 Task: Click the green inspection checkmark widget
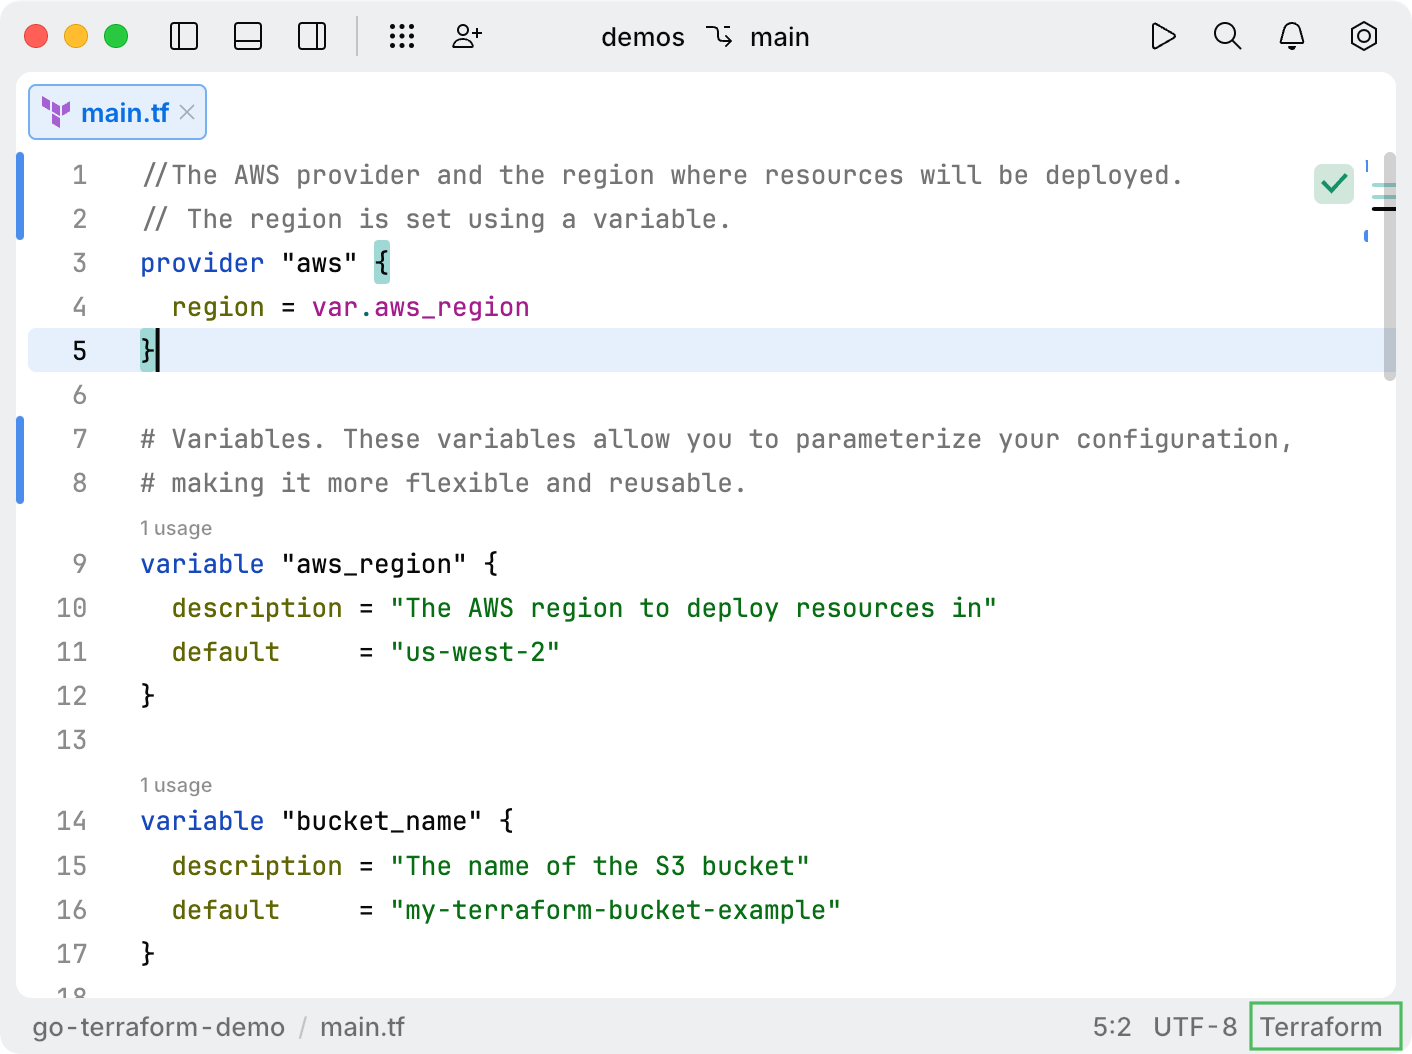coord(1333,182)
